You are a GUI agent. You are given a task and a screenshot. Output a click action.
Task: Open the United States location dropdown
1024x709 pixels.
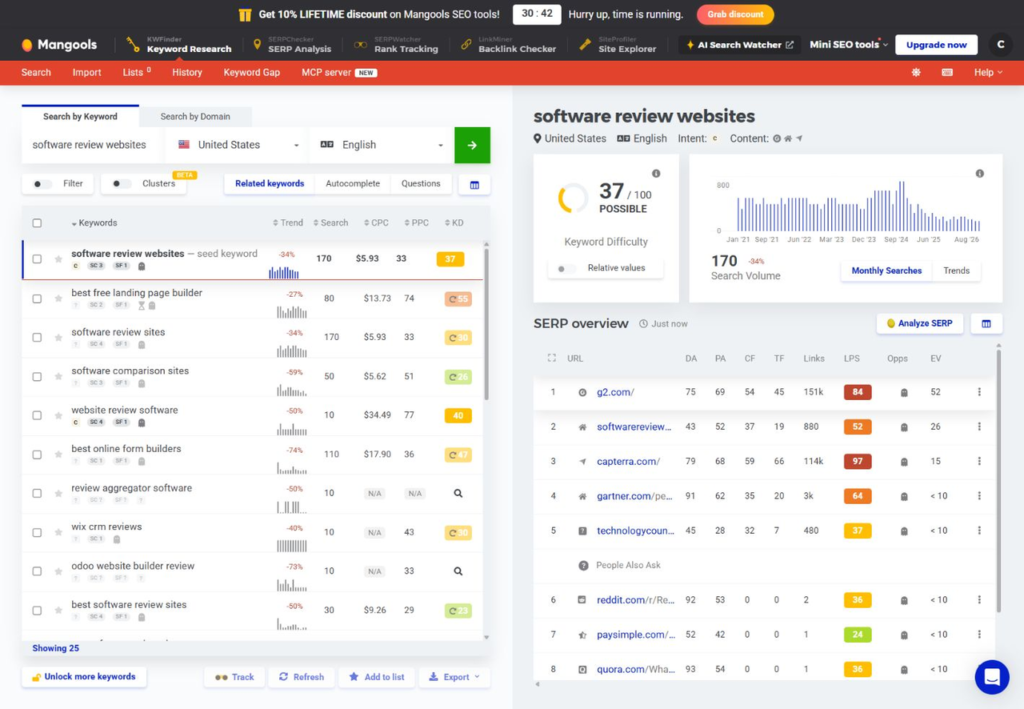[x=237, y=145]
